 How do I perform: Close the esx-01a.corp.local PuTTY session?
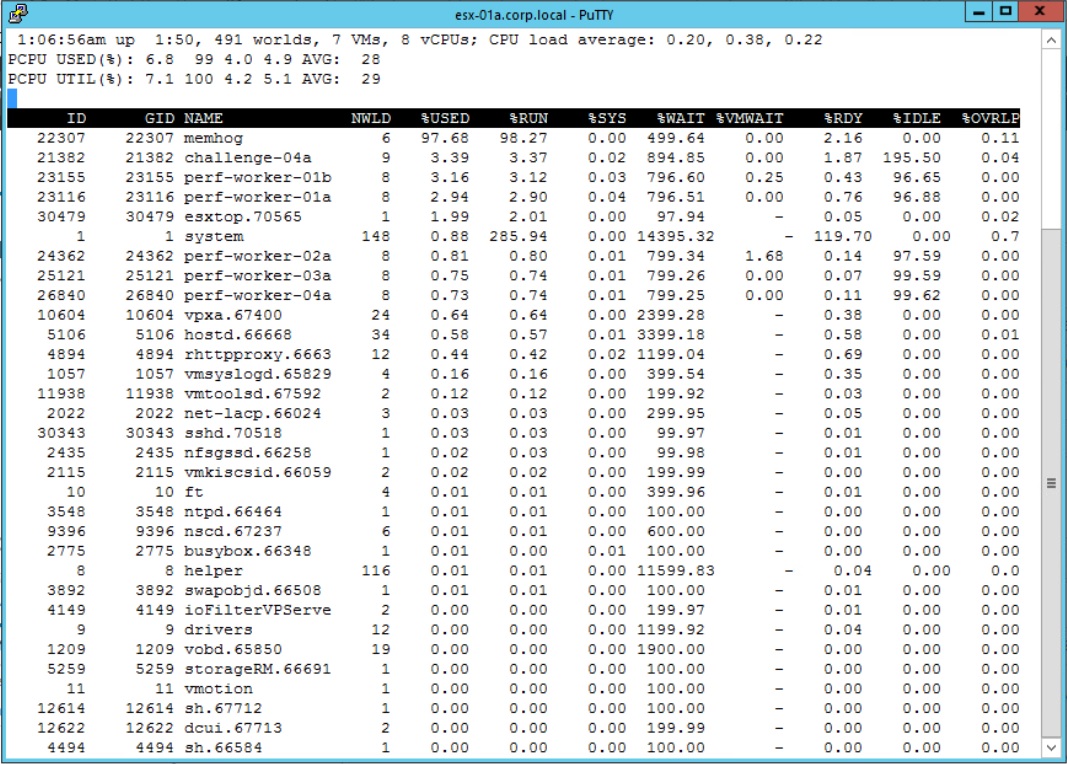point(1040,12)
